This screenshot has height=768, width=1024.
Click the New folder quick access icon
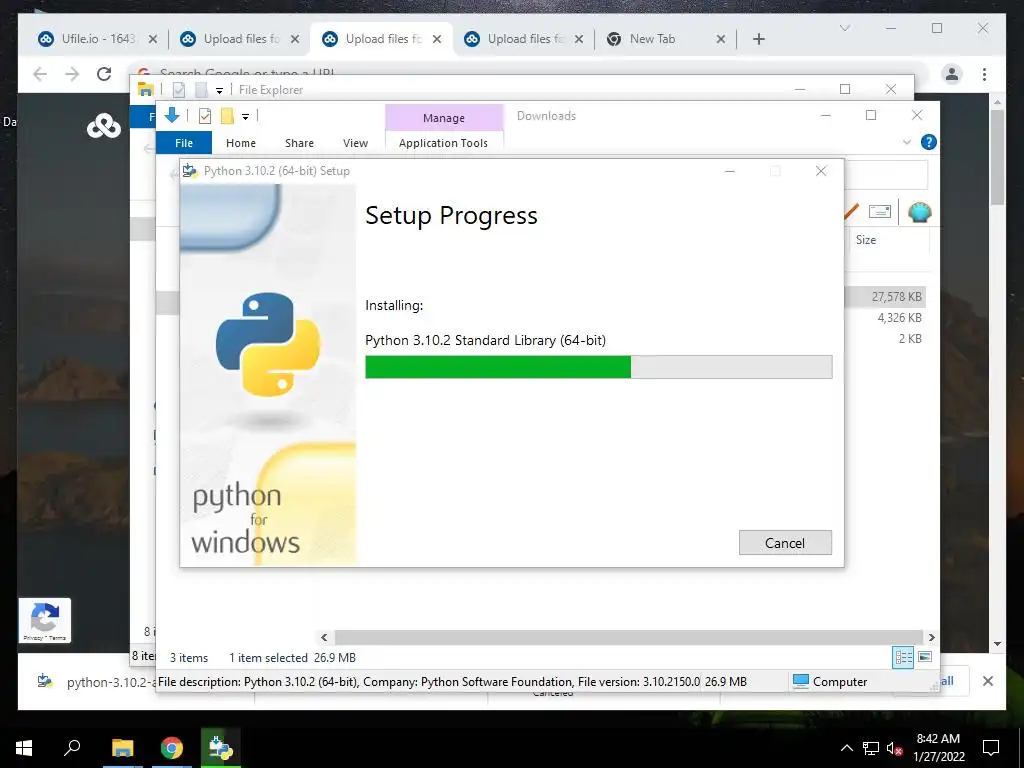(227, 116)
